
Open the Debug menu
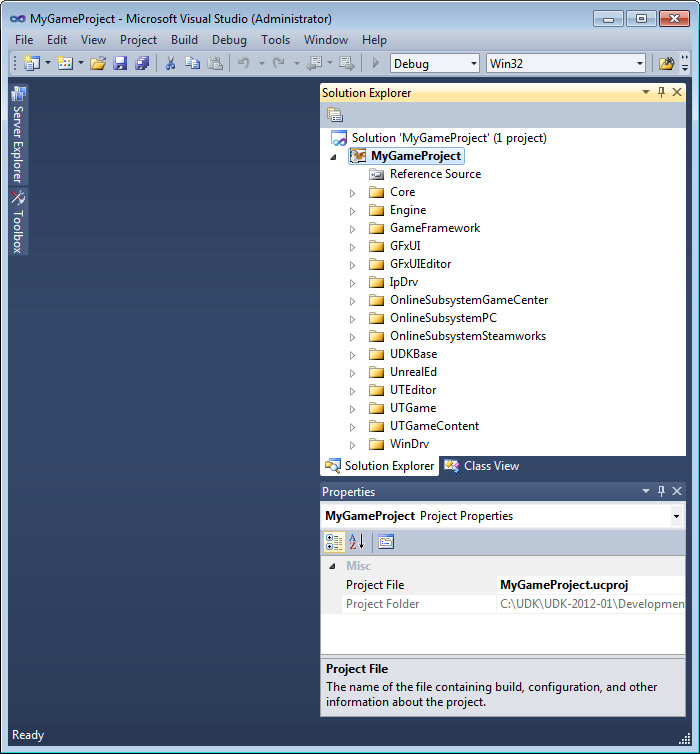click(x=229, y=40)
